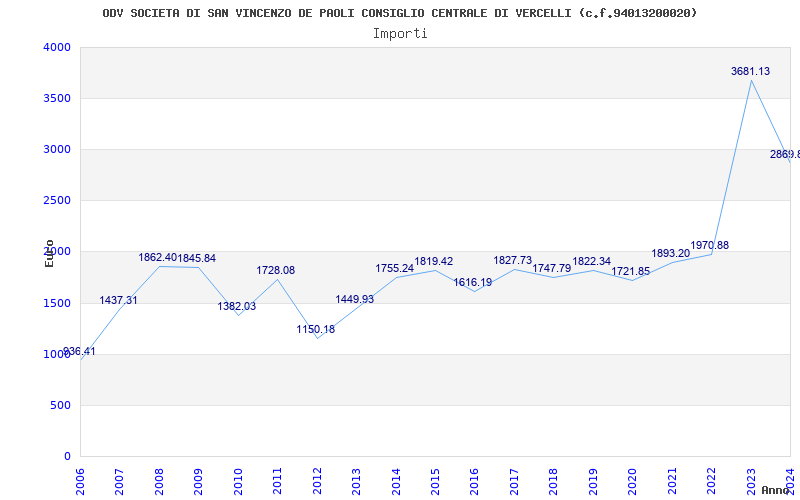Click the 2014 x-axis year label
800x500 pixels.
pyautogui.click(x=396, y=482)
